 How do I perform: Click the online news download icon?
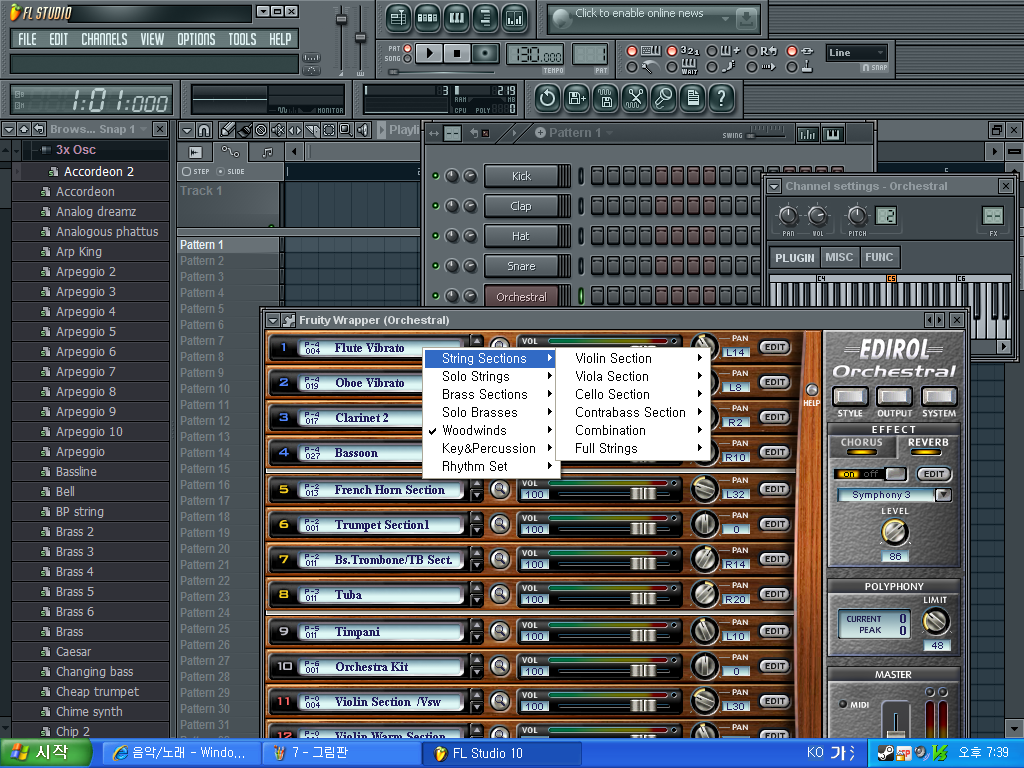pyautogui.click(x=746, y=20)
